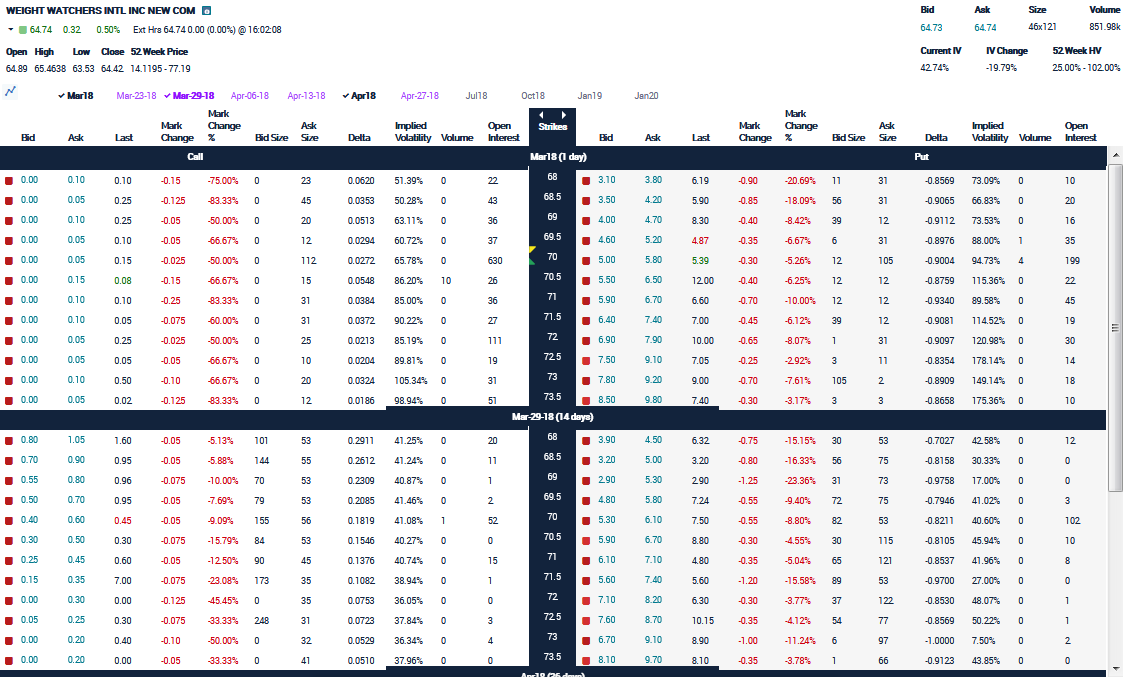This screenshot has width=1123, height=677.
Task: Click red square on Mar18 put 71 row
Action: click(586, 302)
